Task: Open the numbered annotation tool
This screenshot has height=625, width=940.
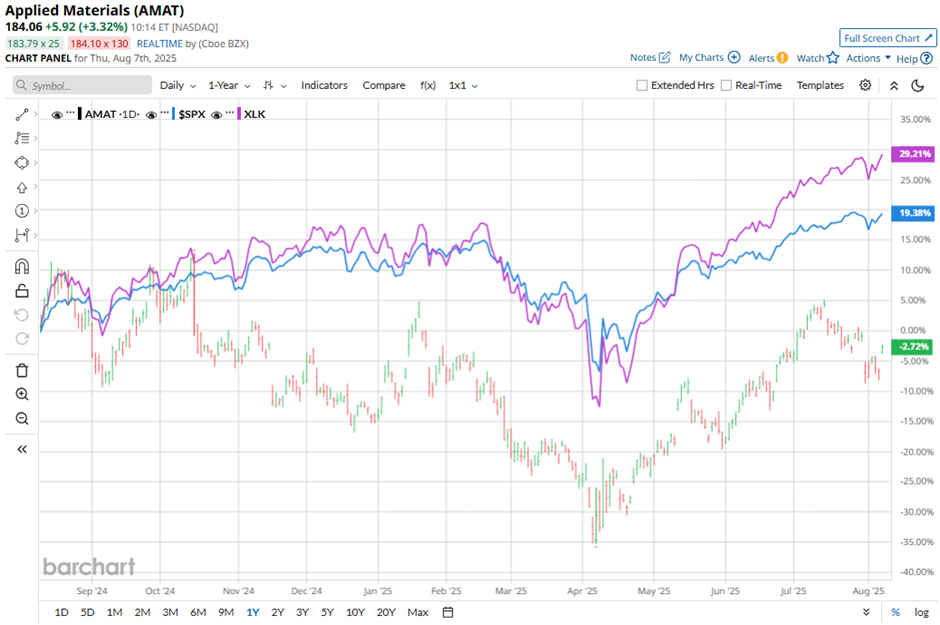Action: point(22,211)
